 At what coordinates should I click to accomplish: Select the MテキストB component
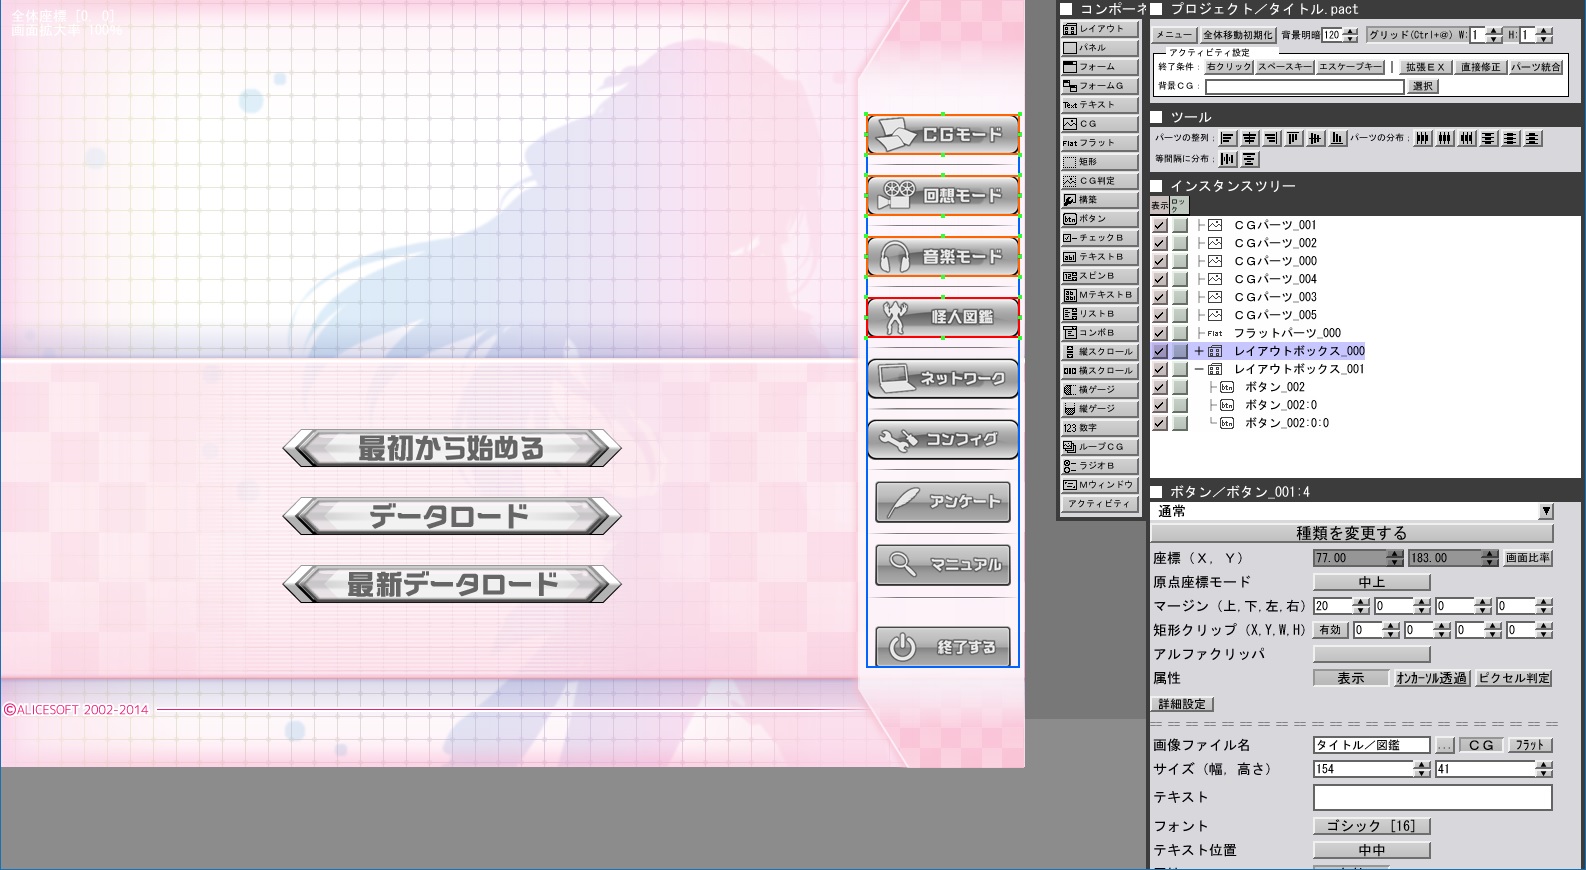[1100, 295]
